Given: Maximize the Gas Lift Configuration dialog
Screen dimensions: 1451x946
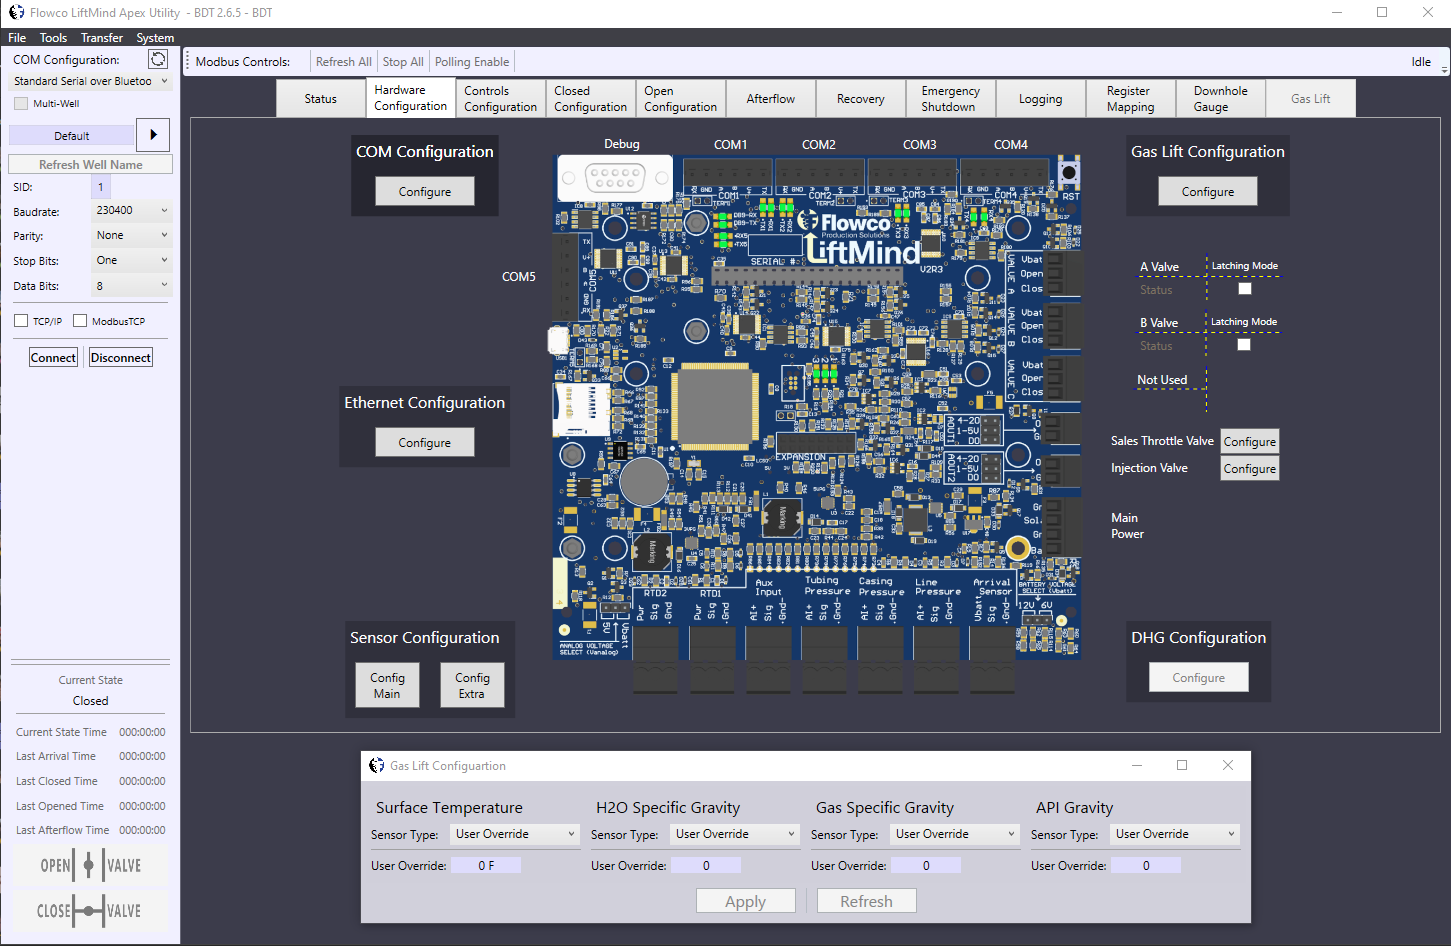Looking at the screenshot, I should point(1182,765).
